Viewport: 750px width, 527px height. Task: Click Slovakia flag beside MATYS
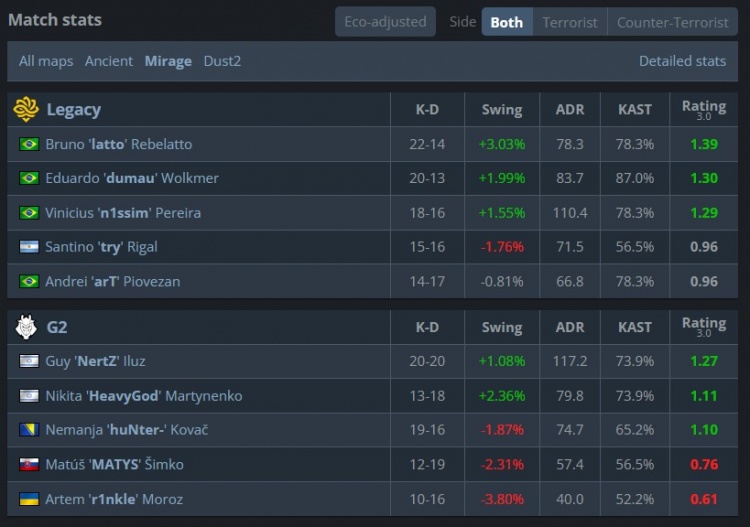(x=29, y=464)
